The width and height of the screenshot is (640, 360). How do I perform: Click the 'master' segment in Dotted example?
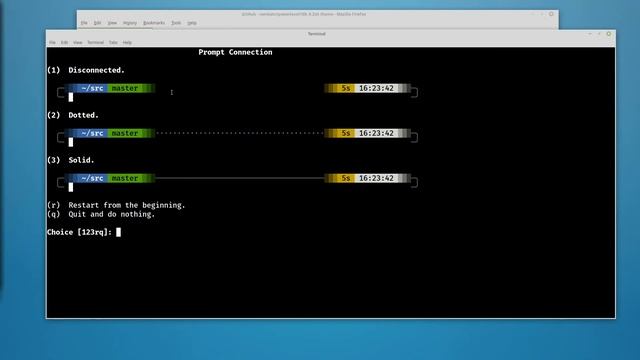(124, 133)
